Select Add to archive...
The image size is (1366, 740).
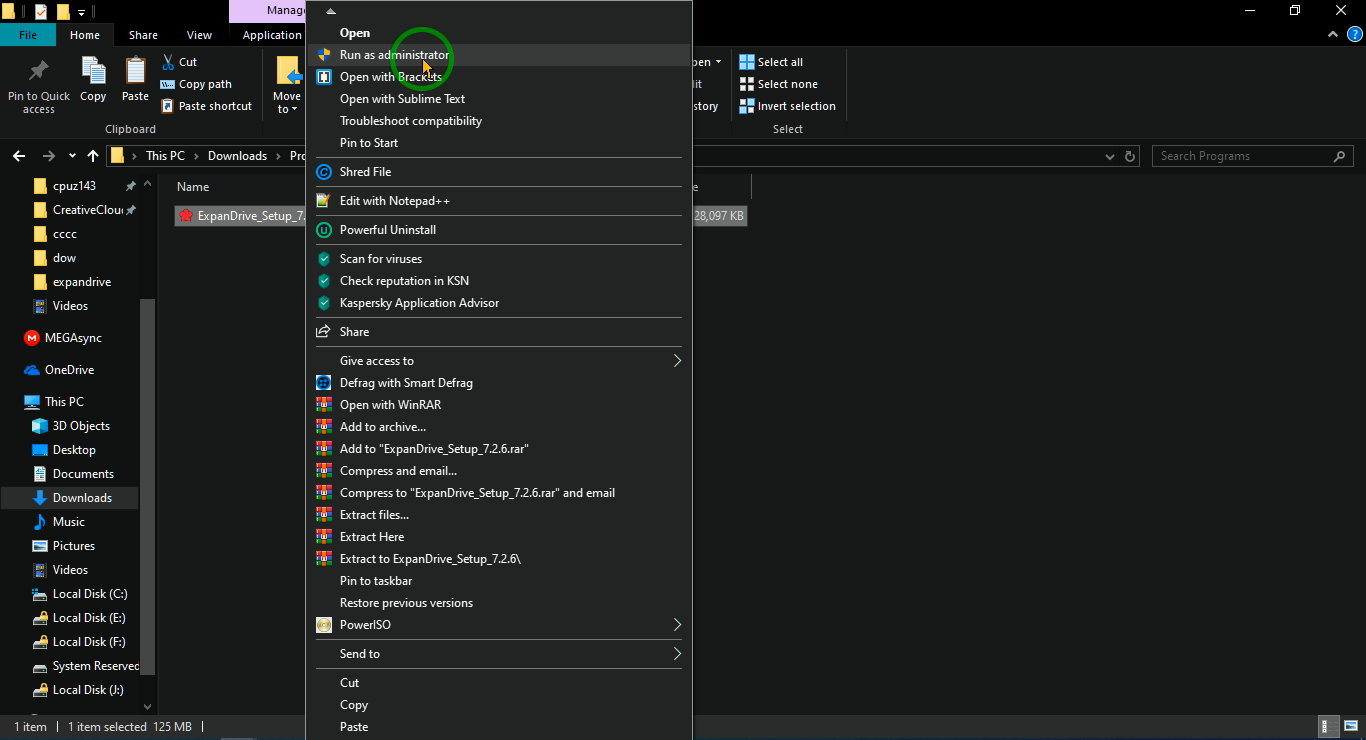(x=498, y=427)
